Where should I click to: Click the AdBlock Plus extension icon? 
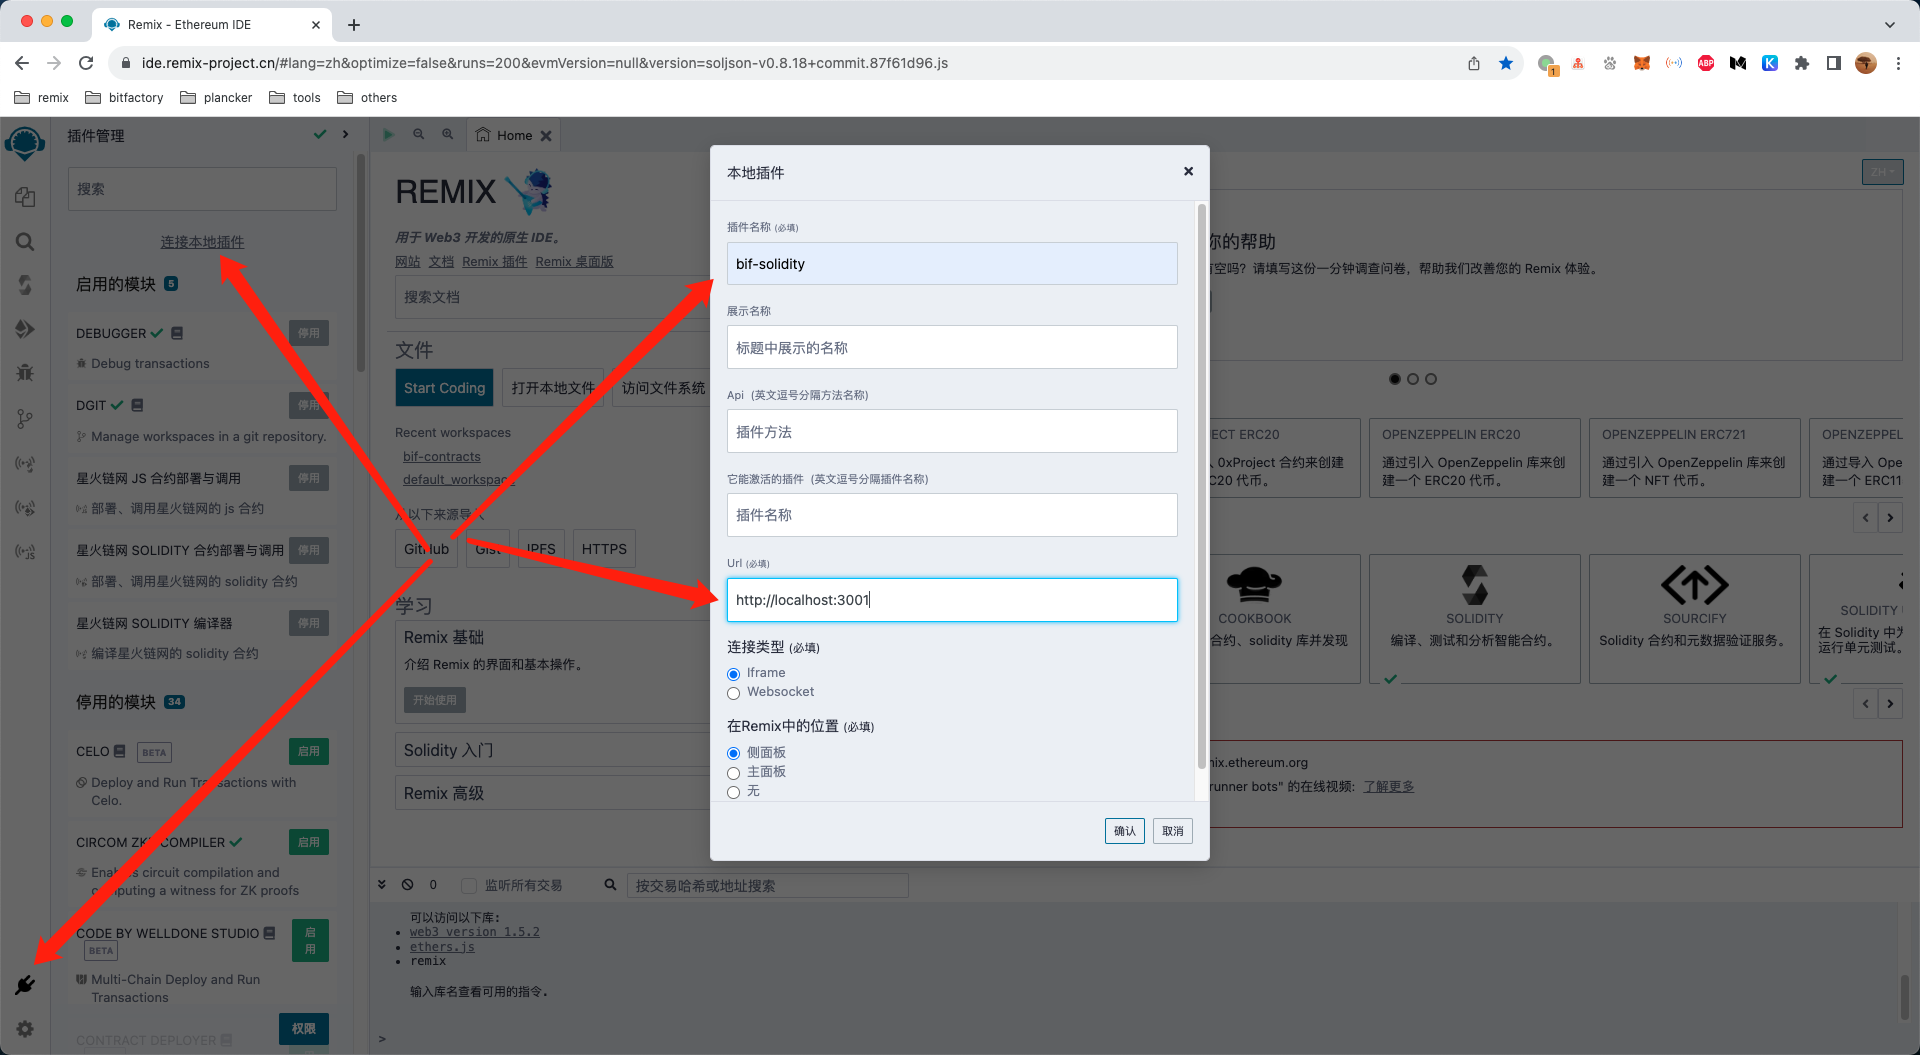(1706, 63)
